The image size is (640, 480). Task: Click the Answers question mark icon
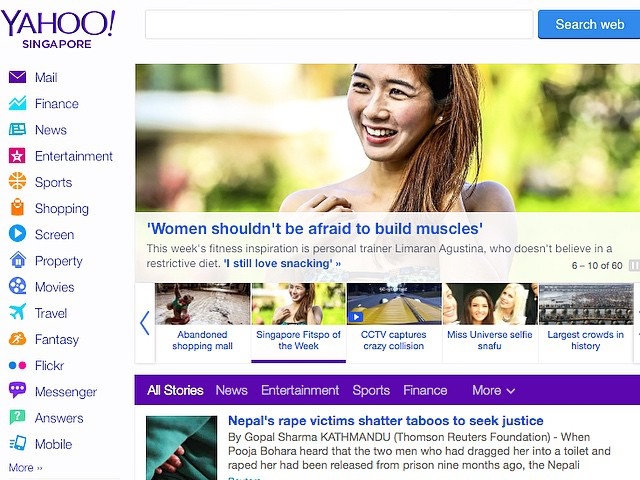pyautogui.click(x=17, y=417)
